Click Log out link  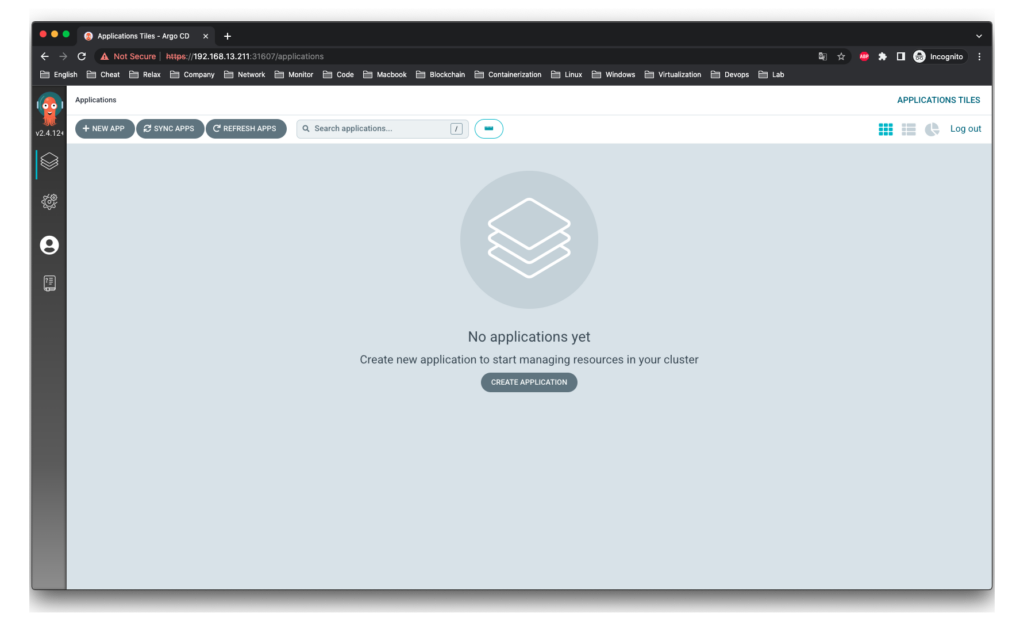[x=965, y=129]
